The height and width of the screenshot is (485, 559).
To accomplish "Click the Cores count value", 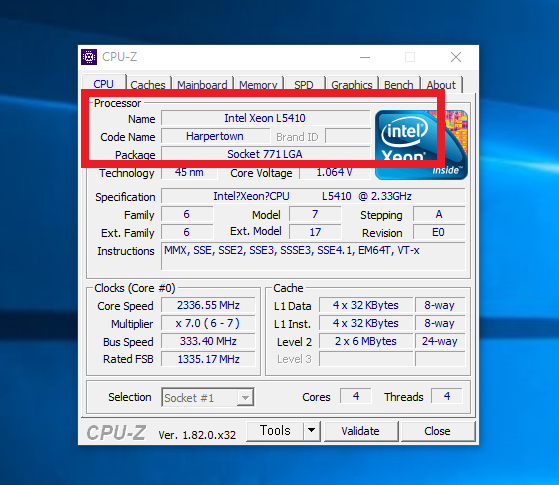I will (356, 396).
